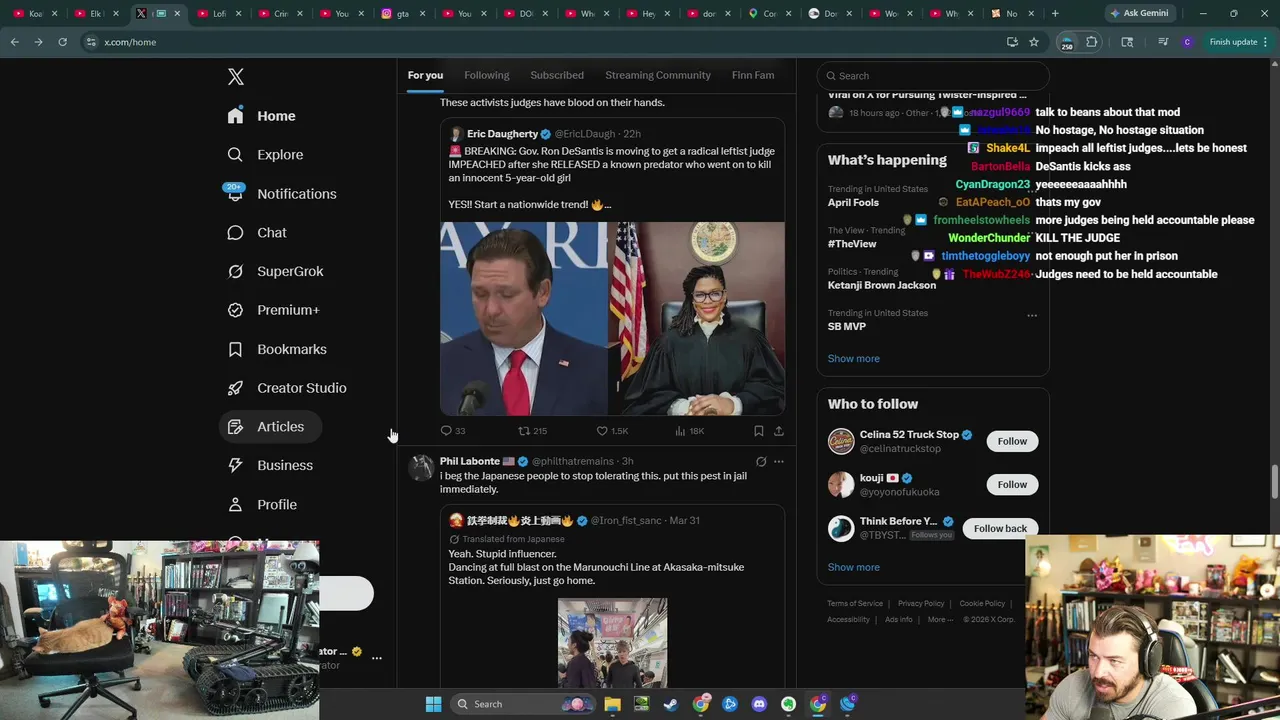This screenshot has height=720, width=1280.
Task: Open Chat from sidebar
Action: tap(257, 232)
